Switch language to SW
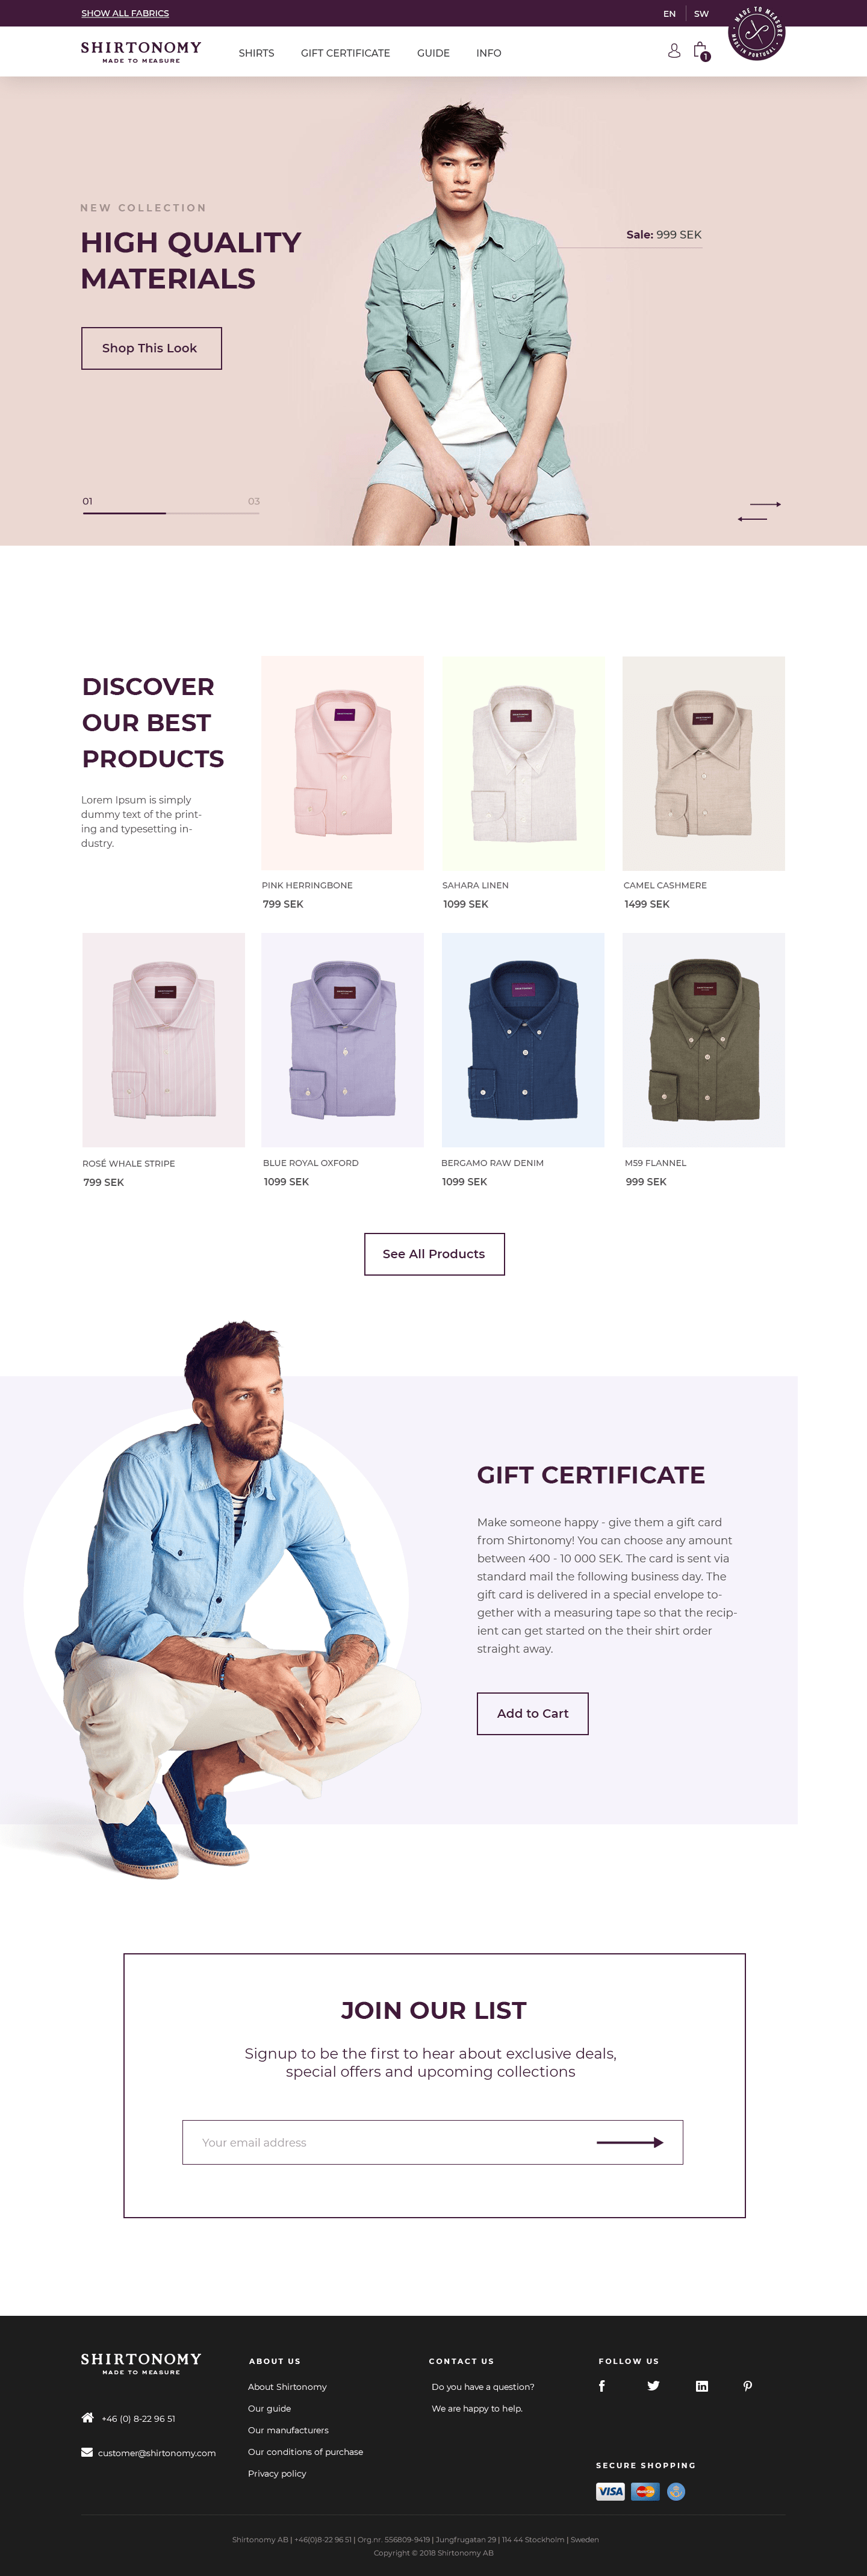The image size is (867, 2576). click(701, 14)
